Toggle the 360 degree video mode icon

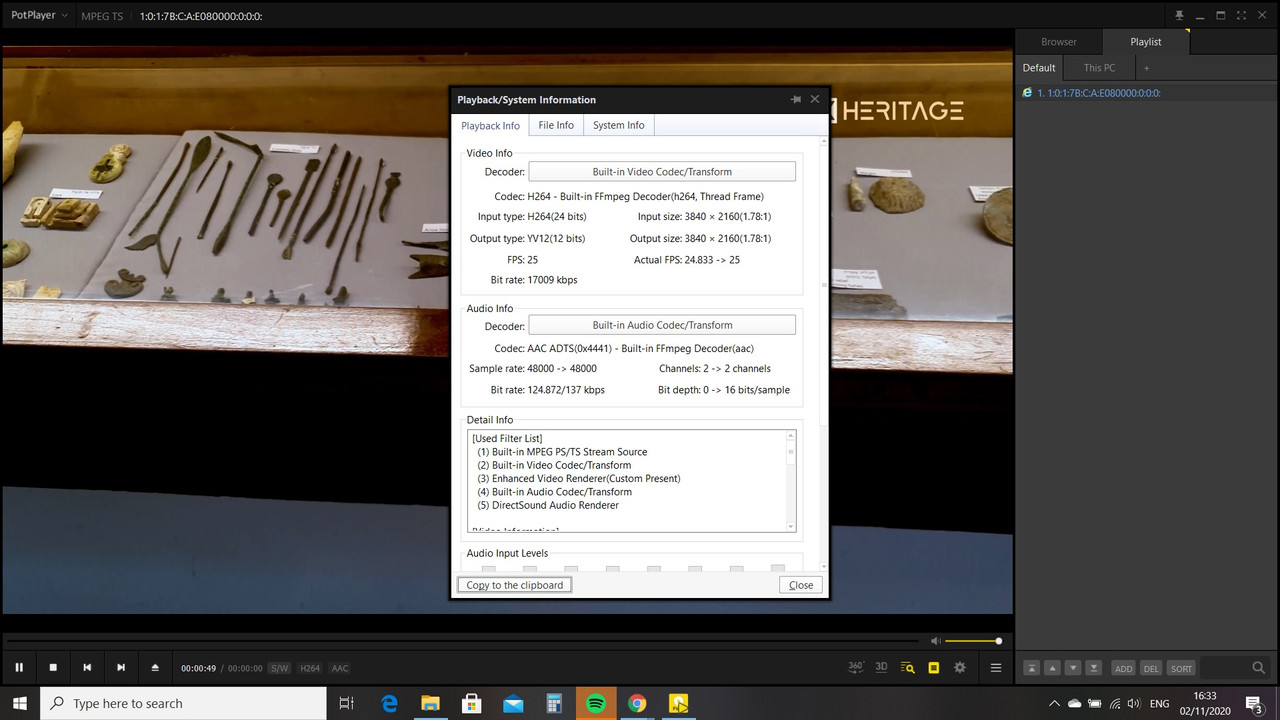(856, 667)
